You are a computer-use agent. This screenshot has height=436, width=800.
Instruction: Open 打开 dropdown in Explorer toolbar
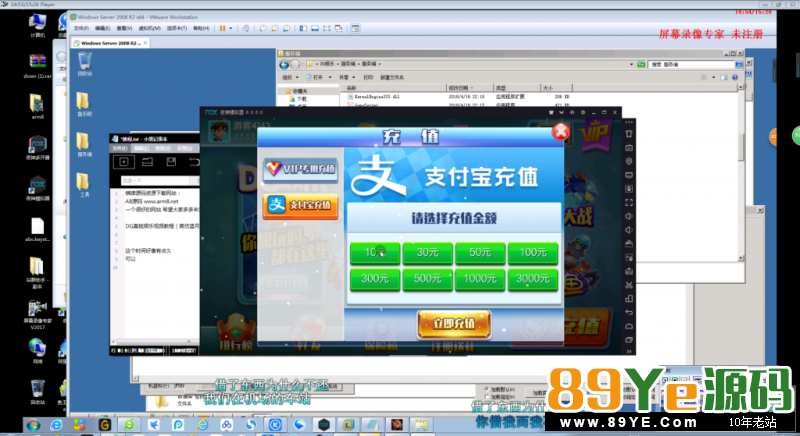tap(319, 78)
